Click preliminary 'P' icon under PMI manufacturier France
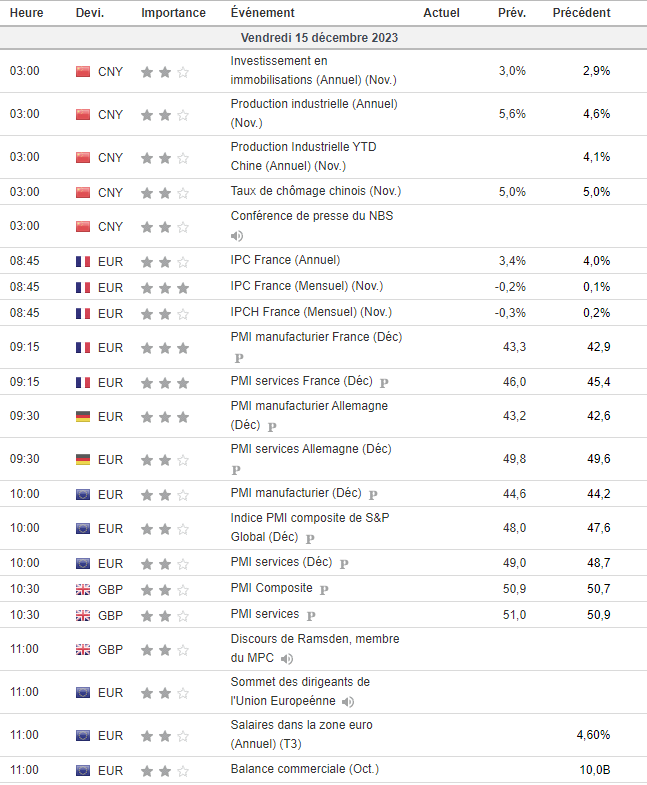This screenshot has width=647, height=785. point(238,357)
